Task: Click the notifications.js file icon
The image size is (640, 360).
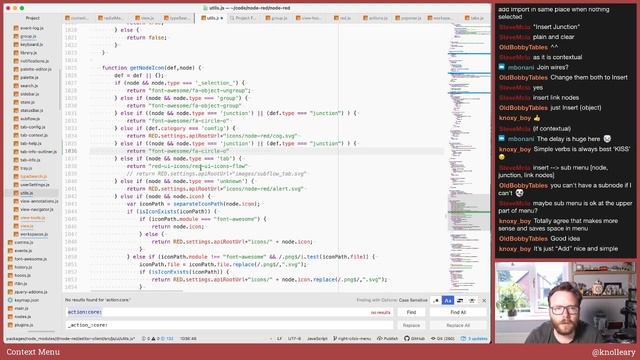Action: [16, 61]
